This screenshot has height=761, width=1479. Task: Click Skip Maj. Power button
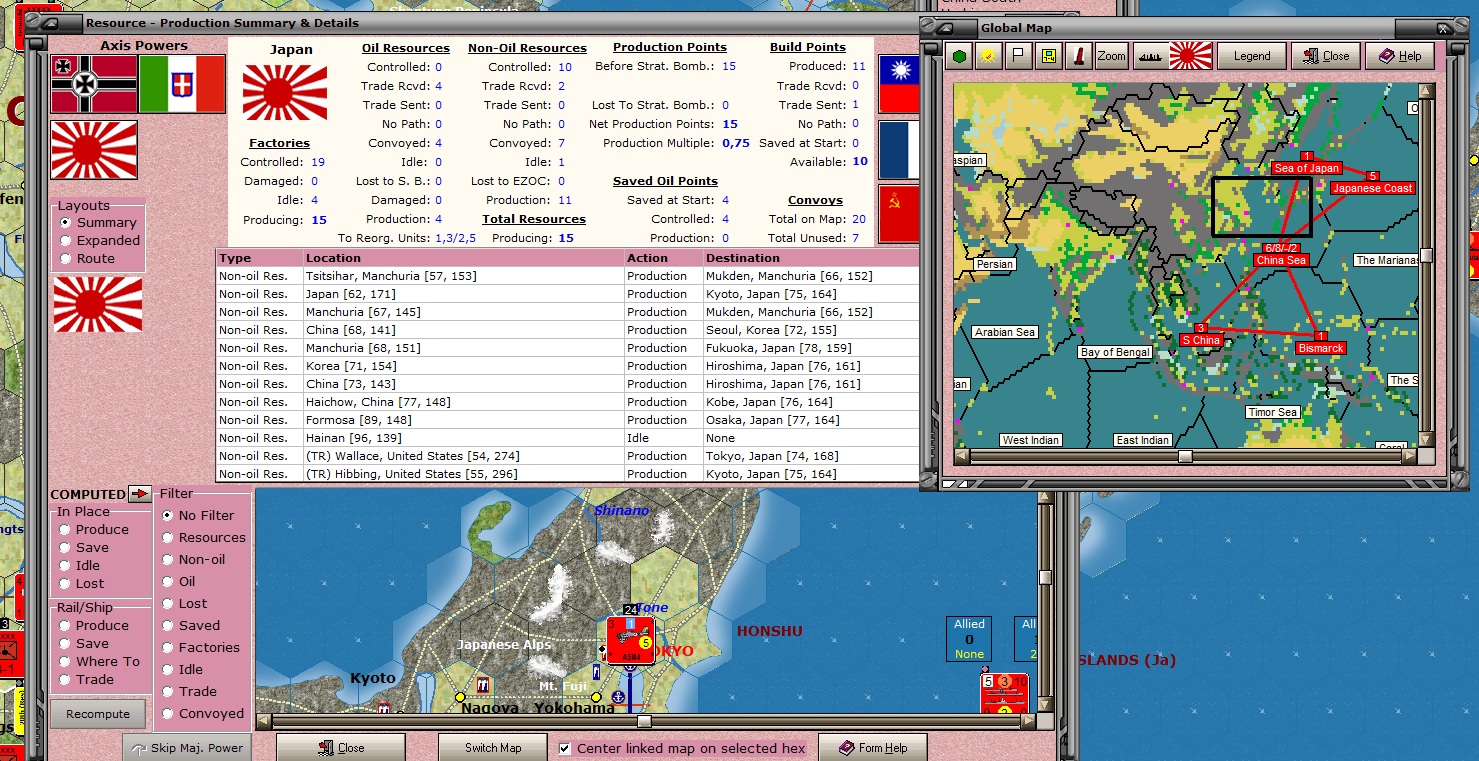[x=187, y=748]
